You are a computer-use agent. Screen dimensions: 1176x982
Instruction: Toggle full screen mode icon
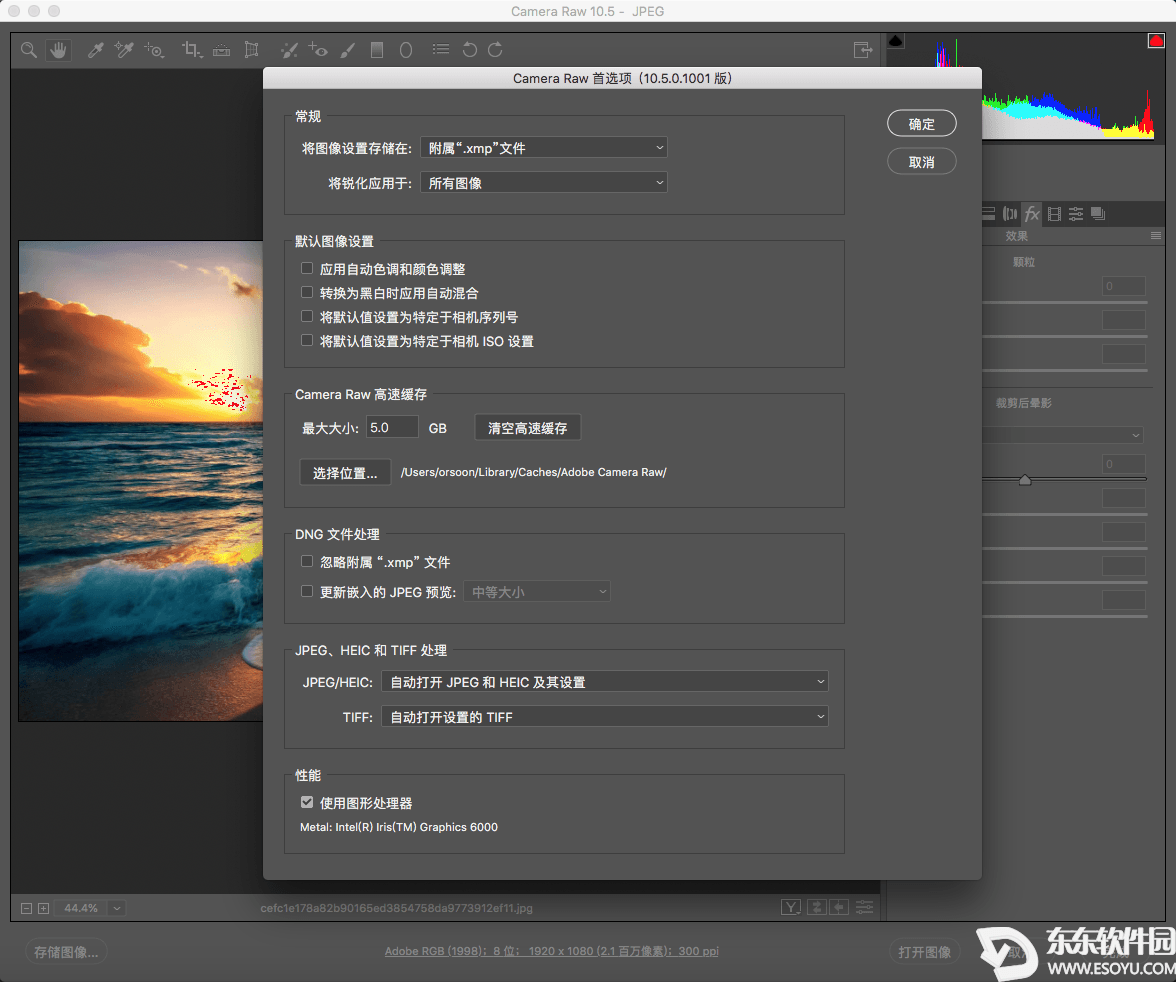[x=862, y=50]
